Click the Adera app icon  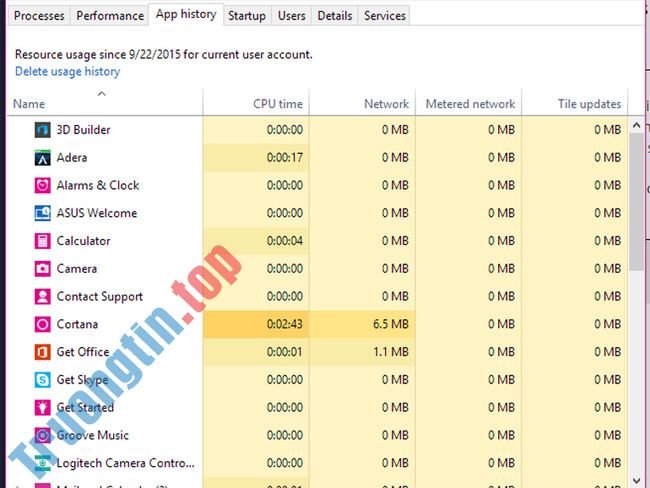click(42, 158)
